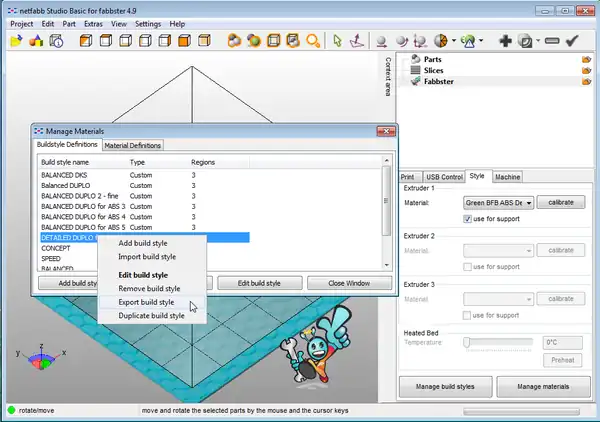Switch to the Material Definitions tab
This screenshot has width=600, height=422.
[132, 145]
